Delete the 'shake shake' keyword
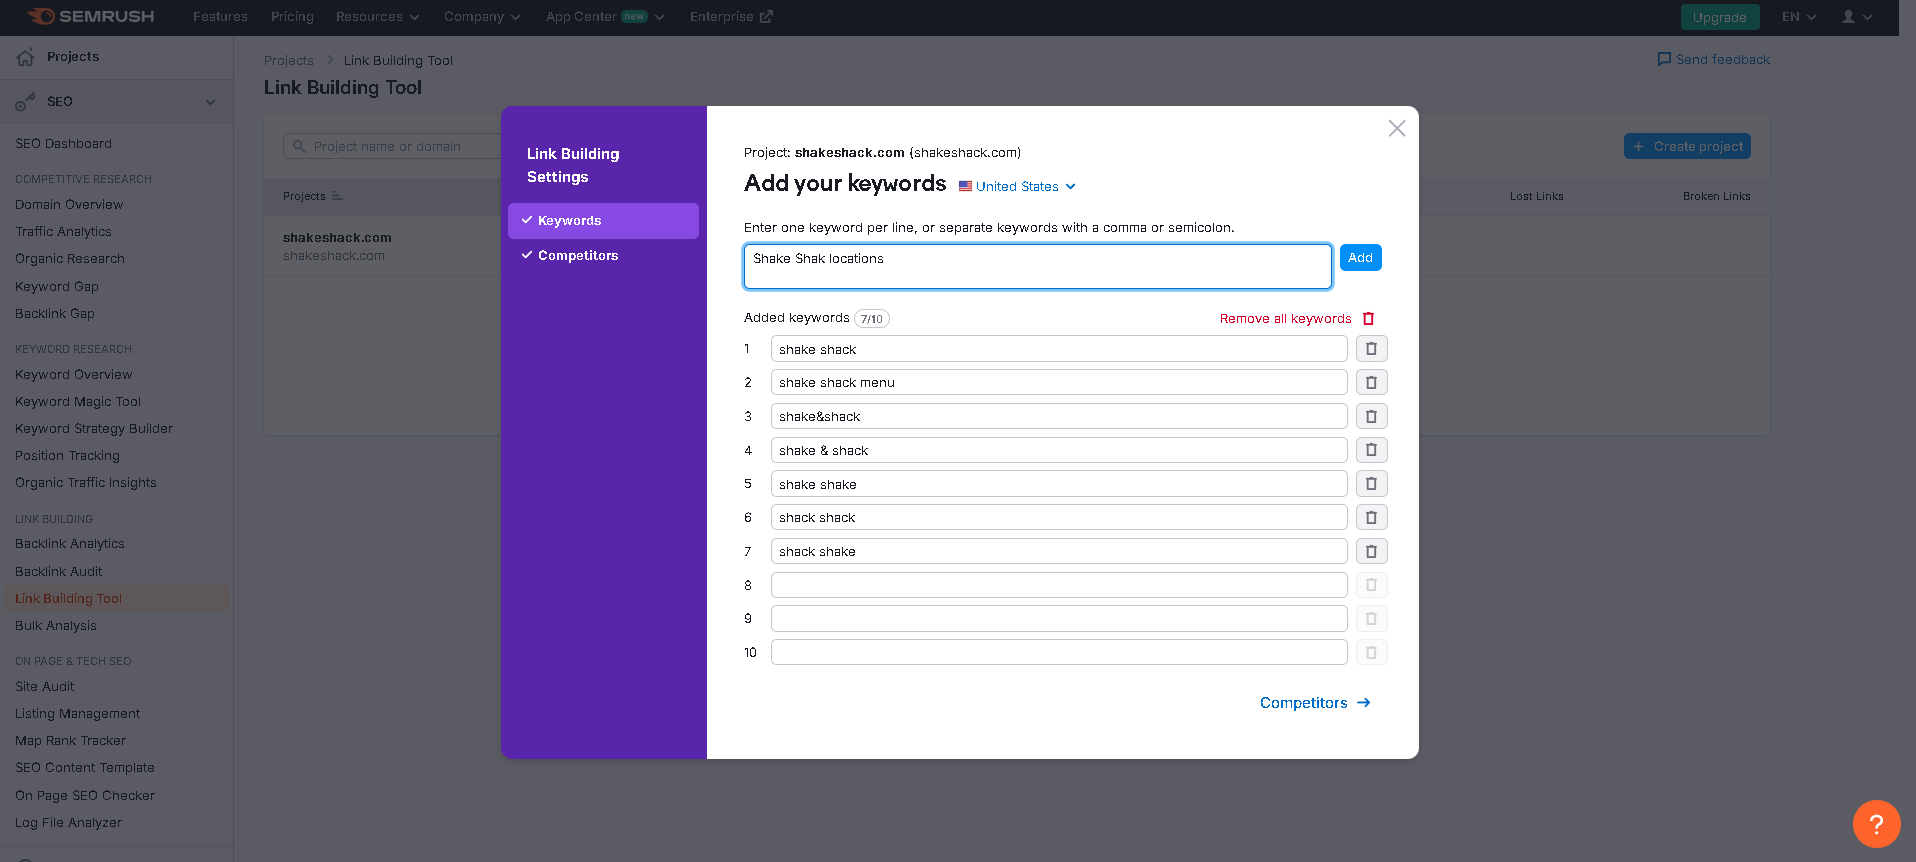This screenshot has height=862, width=1916. (x=1371, y=484)
